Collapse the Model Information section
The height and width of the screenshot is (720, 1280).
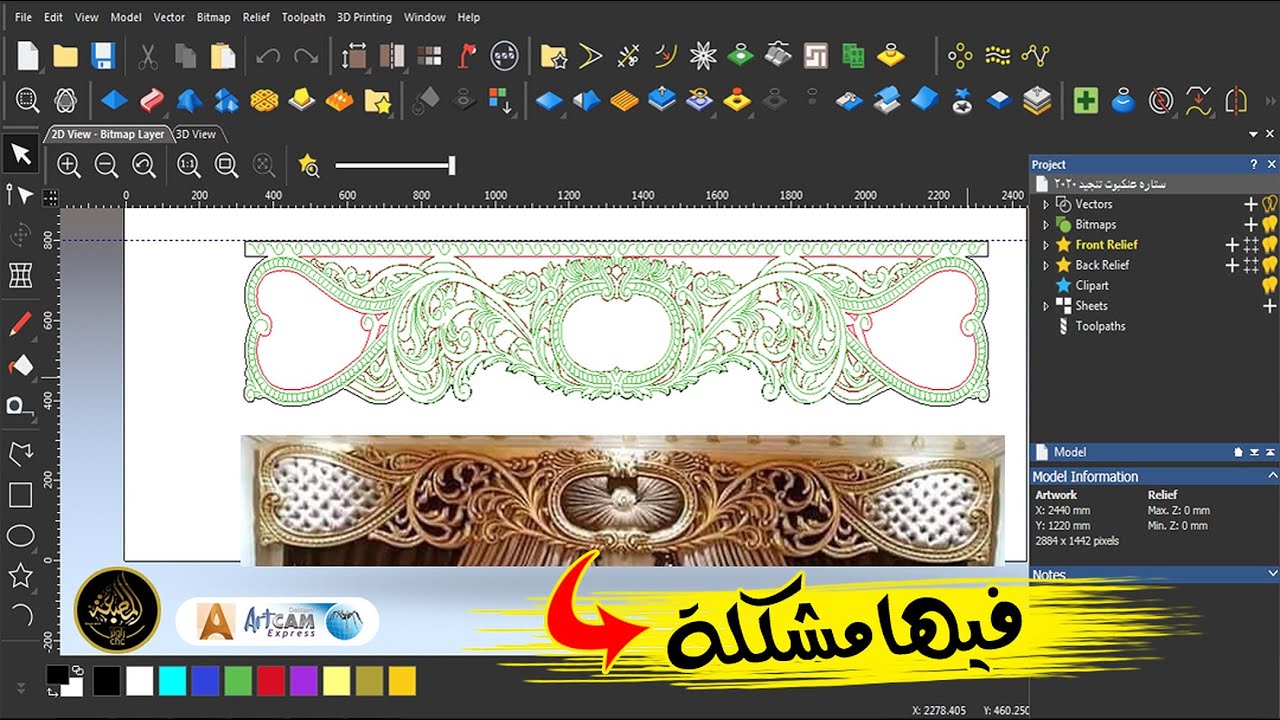(1272, 476)
